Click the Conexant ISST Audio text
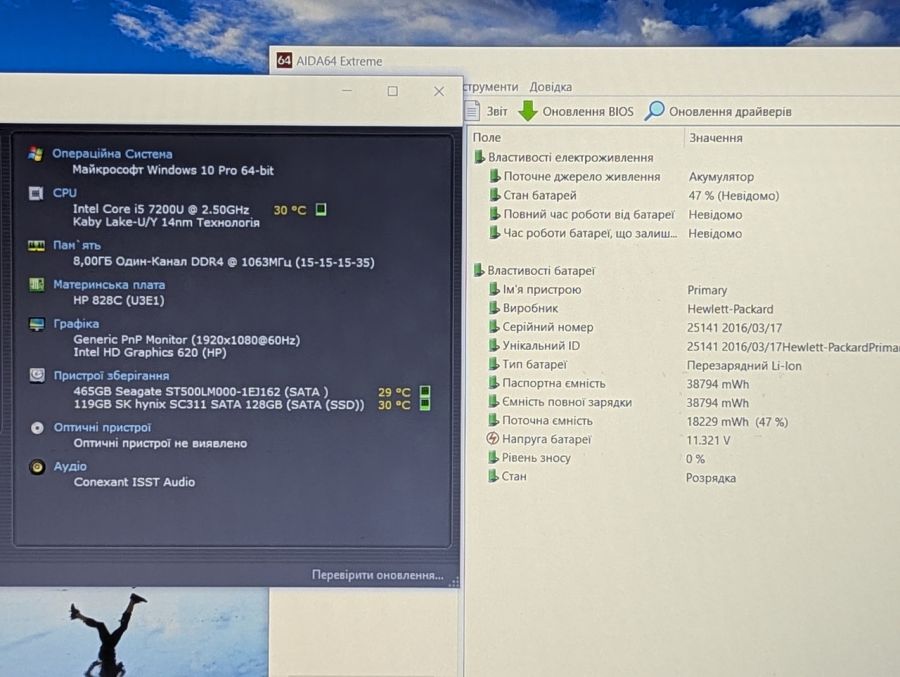The height and width of the screenshot is (677, 900). [x=134, y=482]
